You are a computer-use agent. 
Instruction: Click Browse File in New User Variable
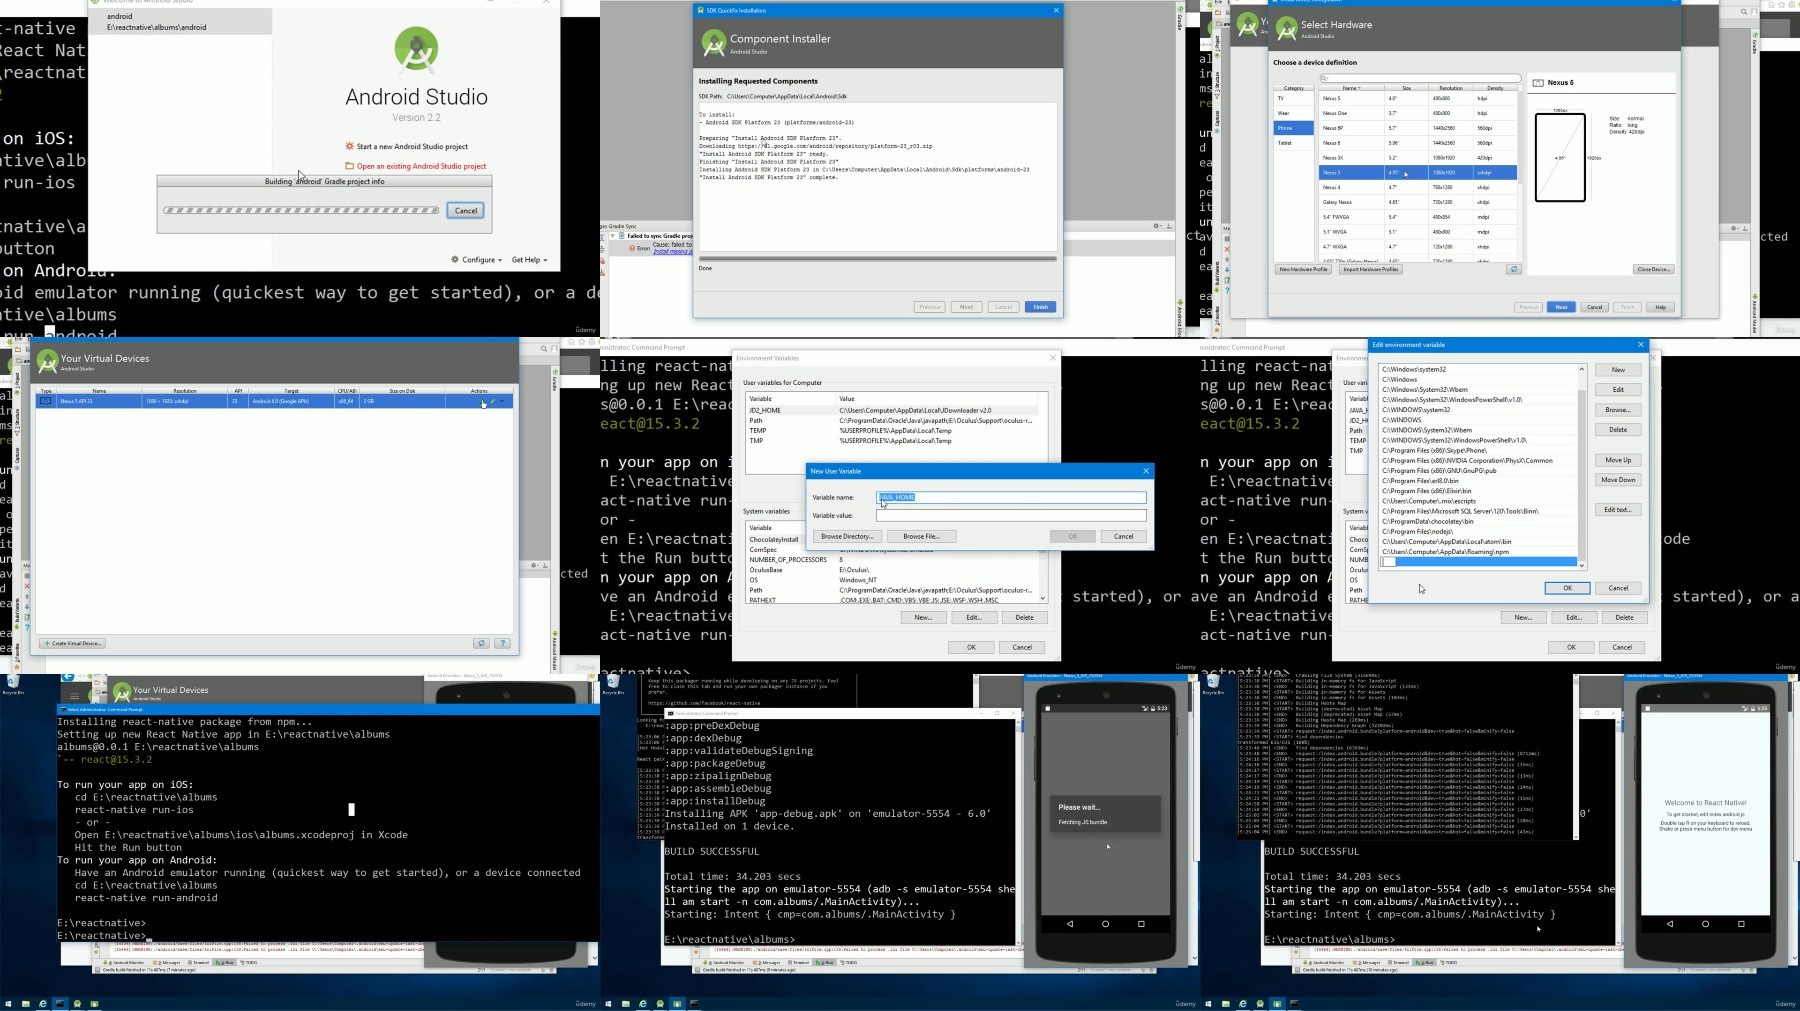[x=921, y=536]
